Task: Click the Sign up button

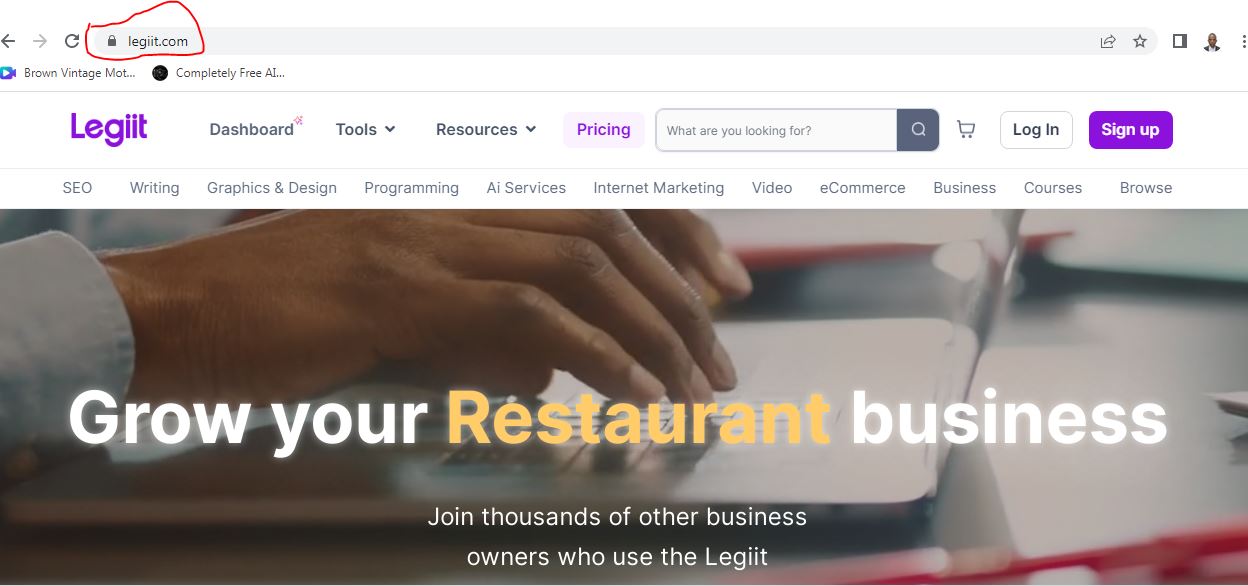Action: pos(1130,130)
